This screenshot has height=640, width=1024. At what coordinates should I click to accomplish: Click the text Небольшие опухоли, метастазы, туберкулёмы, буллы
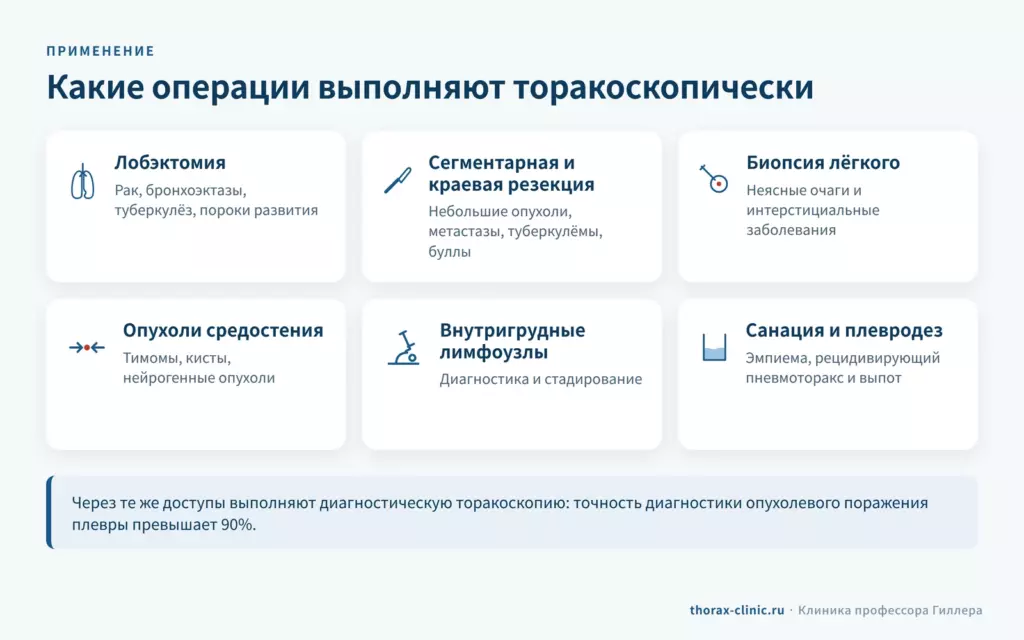coord(515,231)
